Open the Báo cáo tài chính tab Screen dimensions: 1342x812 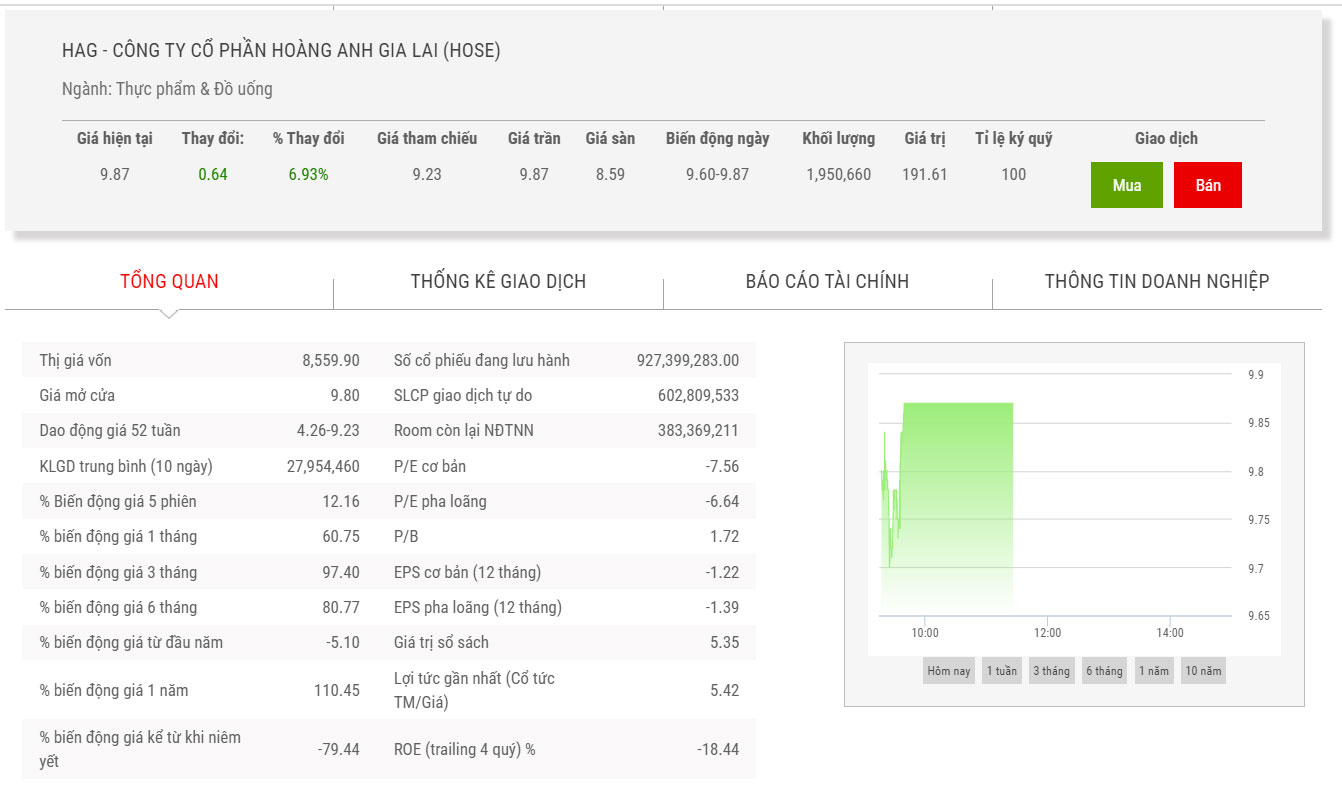827,281
